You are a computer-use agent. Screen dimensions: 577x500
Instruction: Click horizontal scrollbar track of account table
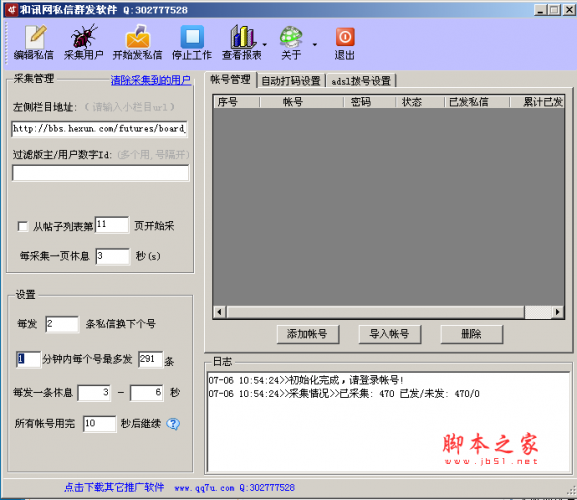[538, 312]
